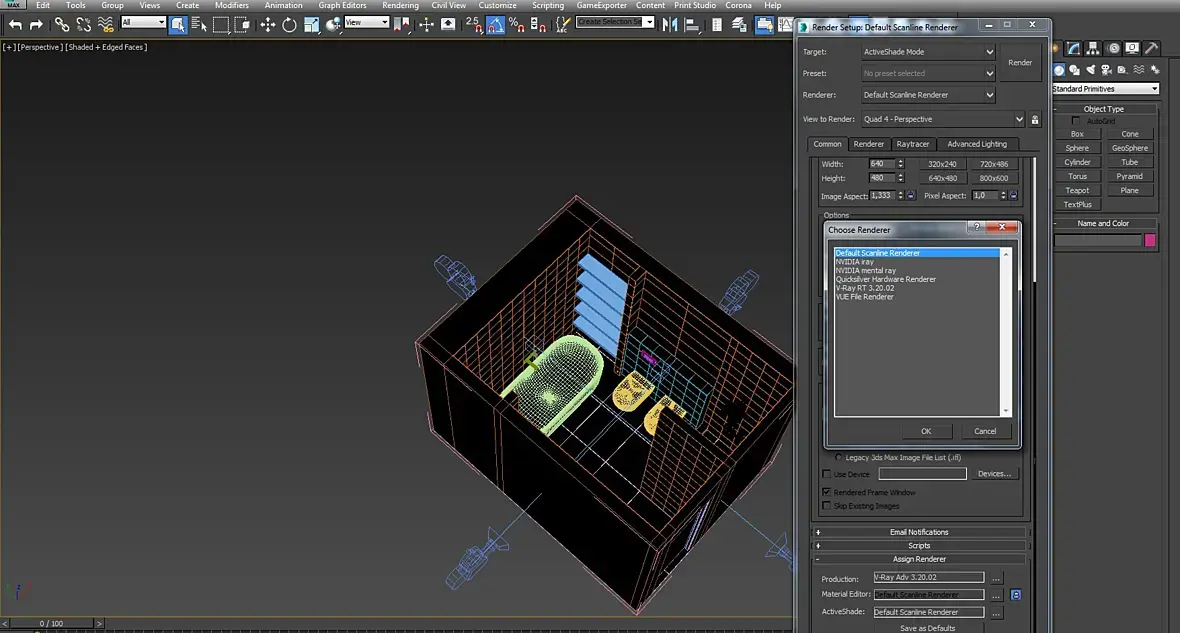Enable the Skip Existing Images checkbox
1180x633 pixels.
(x=826, y=506)
